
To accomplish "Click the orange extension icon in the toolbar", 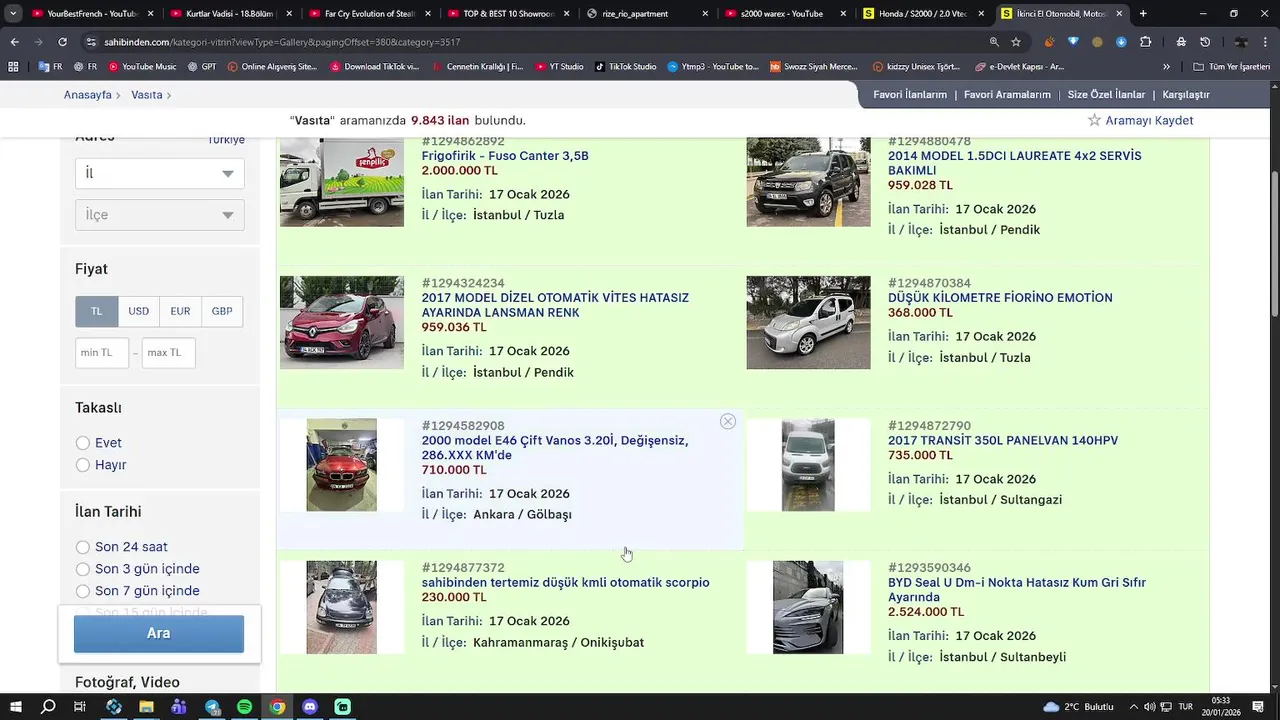I will 1049,42.
